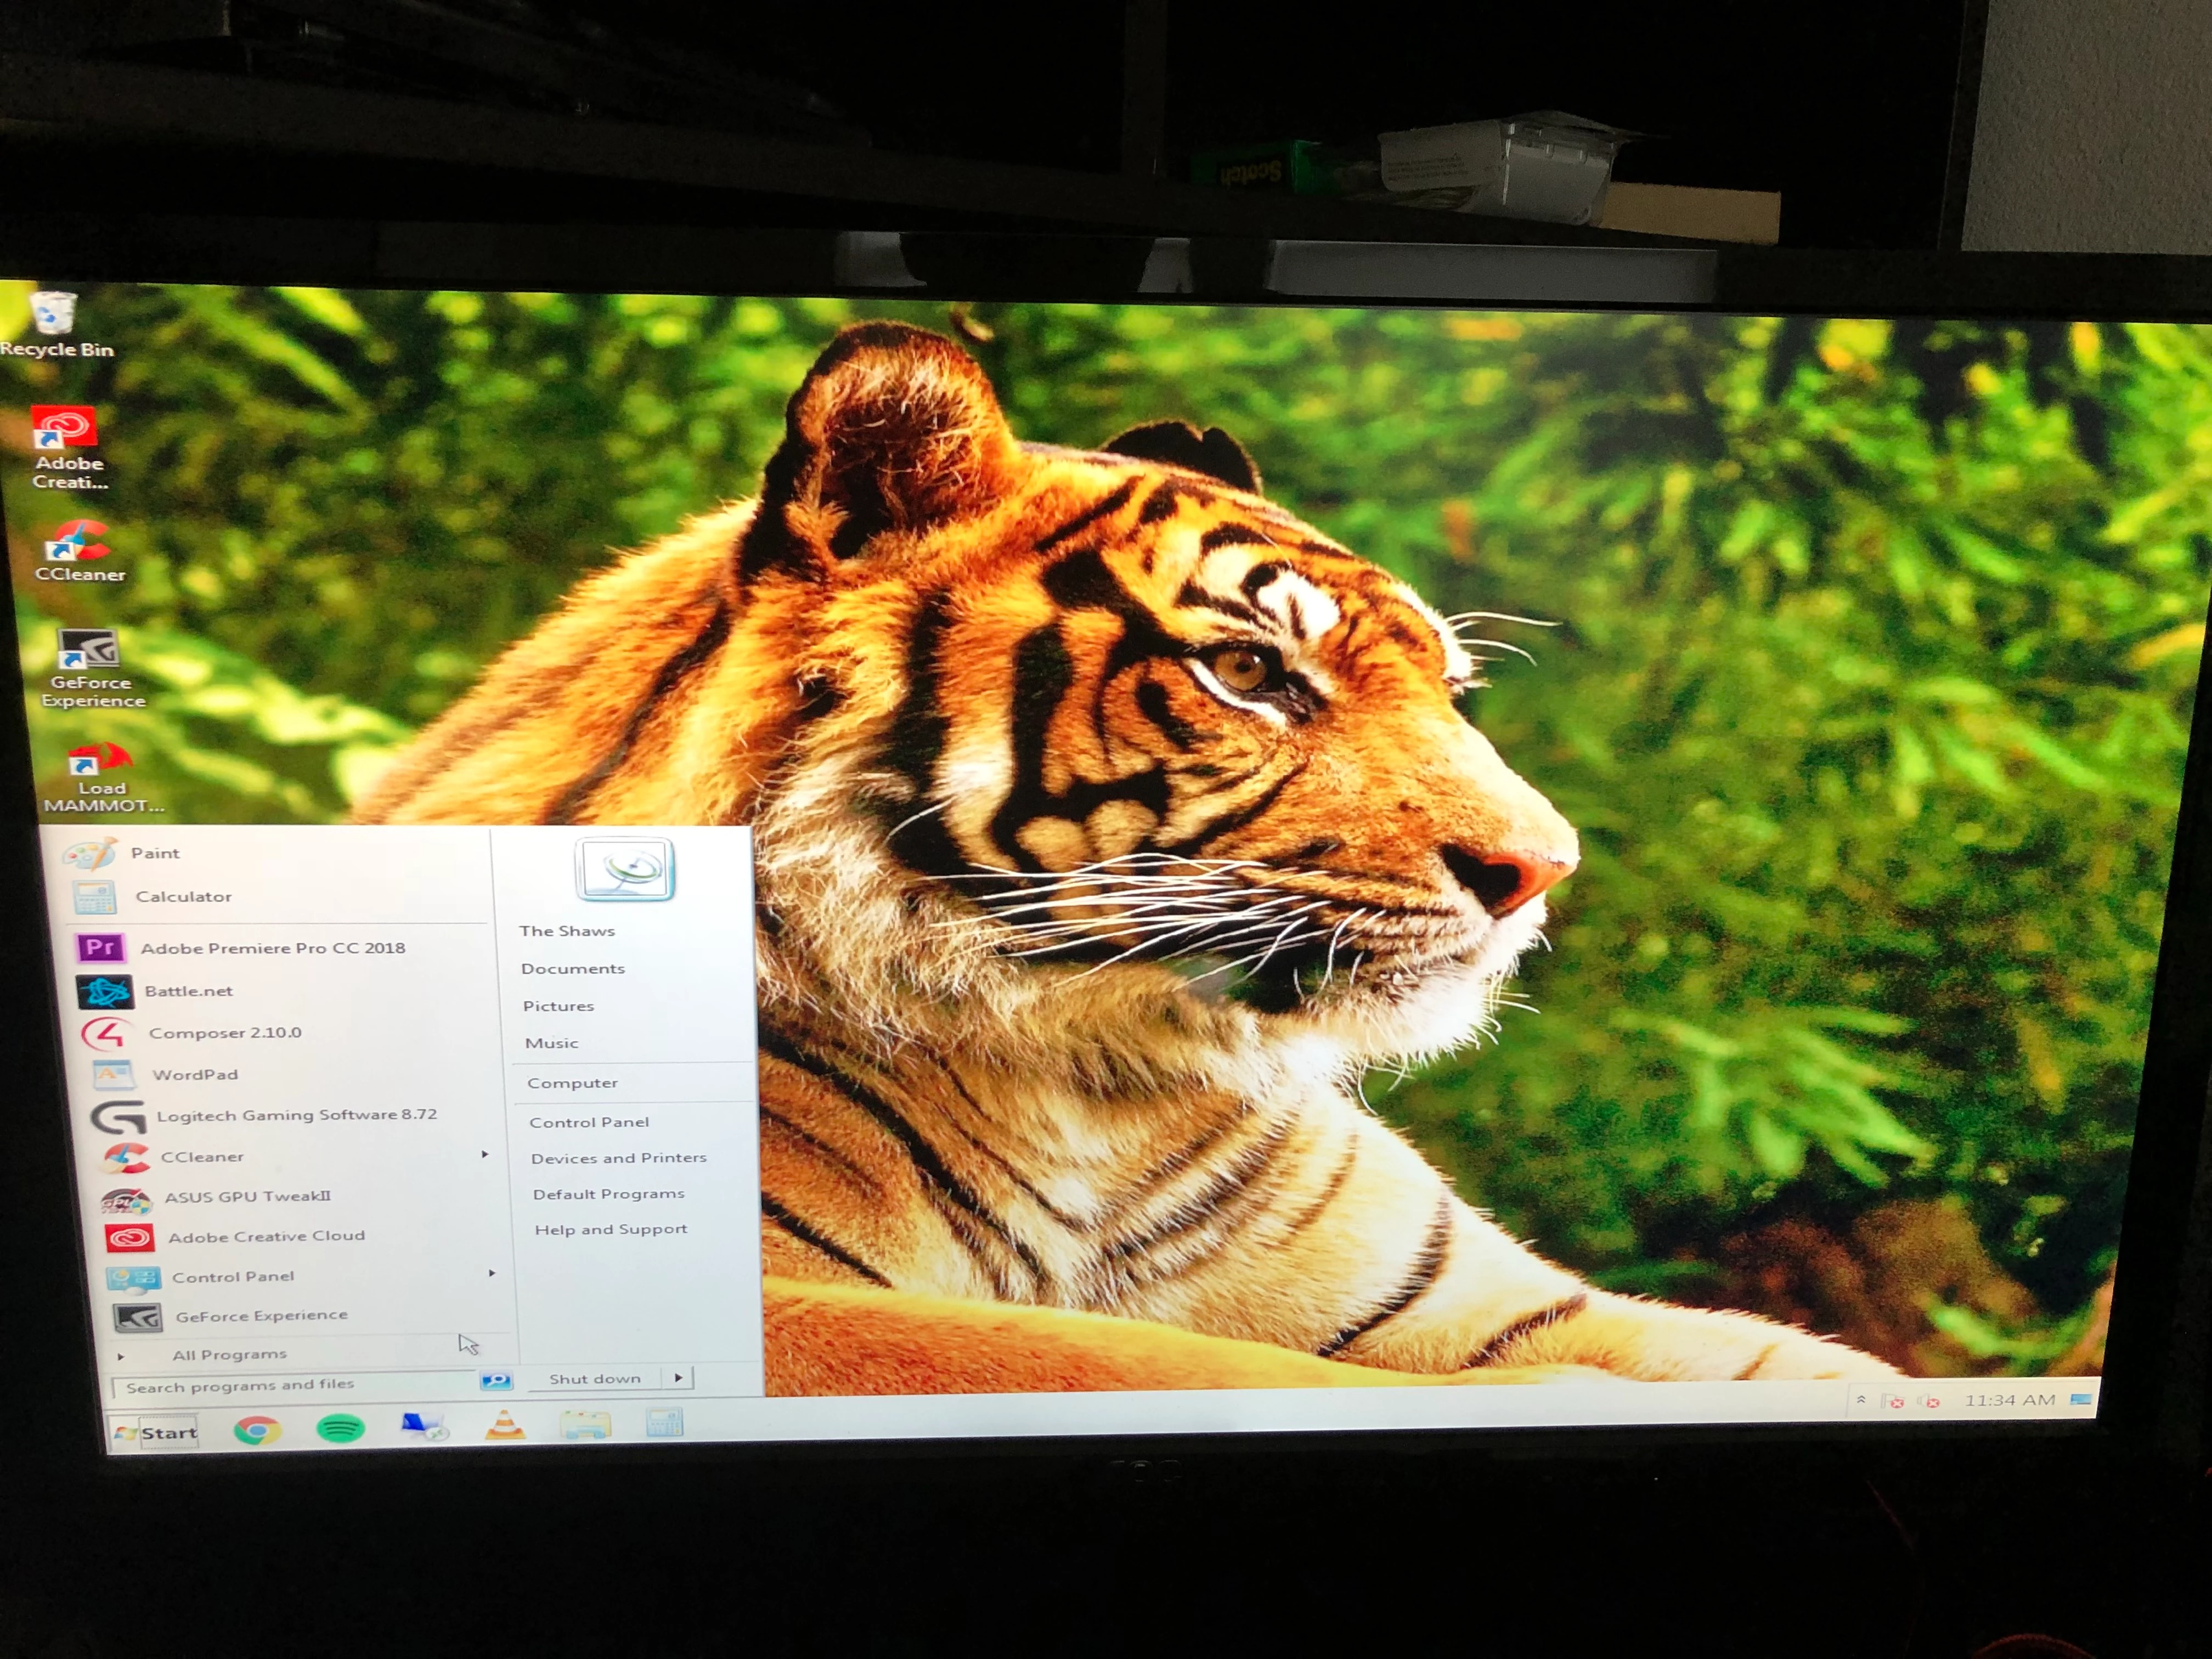Open VLC media player taskbar icon
This screenshot has height=1659, width=2212.
505,1426
